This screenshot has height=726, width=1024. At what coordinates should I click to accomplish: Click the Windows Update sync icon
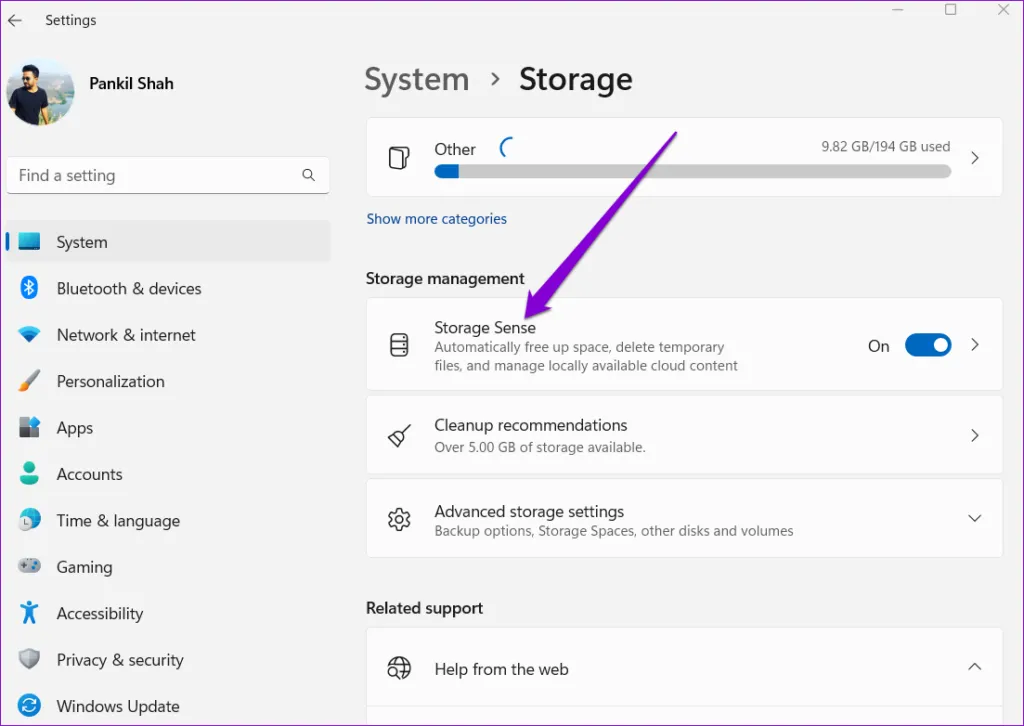point(29,706)
